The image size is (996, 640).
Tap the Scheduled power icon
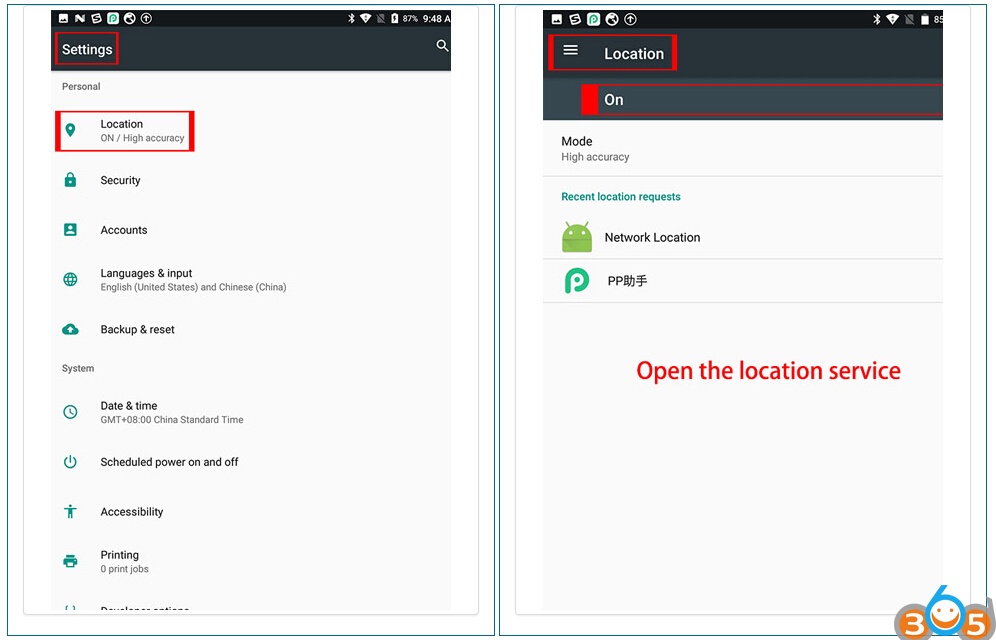pyautogui.click(x=70, y=462)
